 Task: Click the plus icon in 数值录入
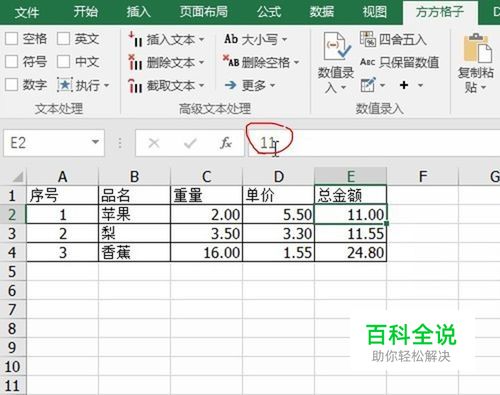coord(404,85)
